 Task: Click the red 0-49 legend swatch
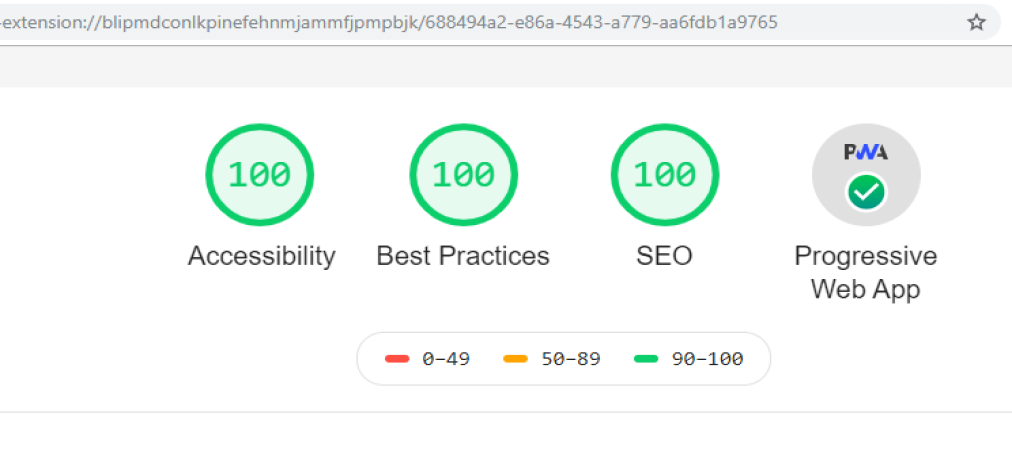(x=397, y=359)
